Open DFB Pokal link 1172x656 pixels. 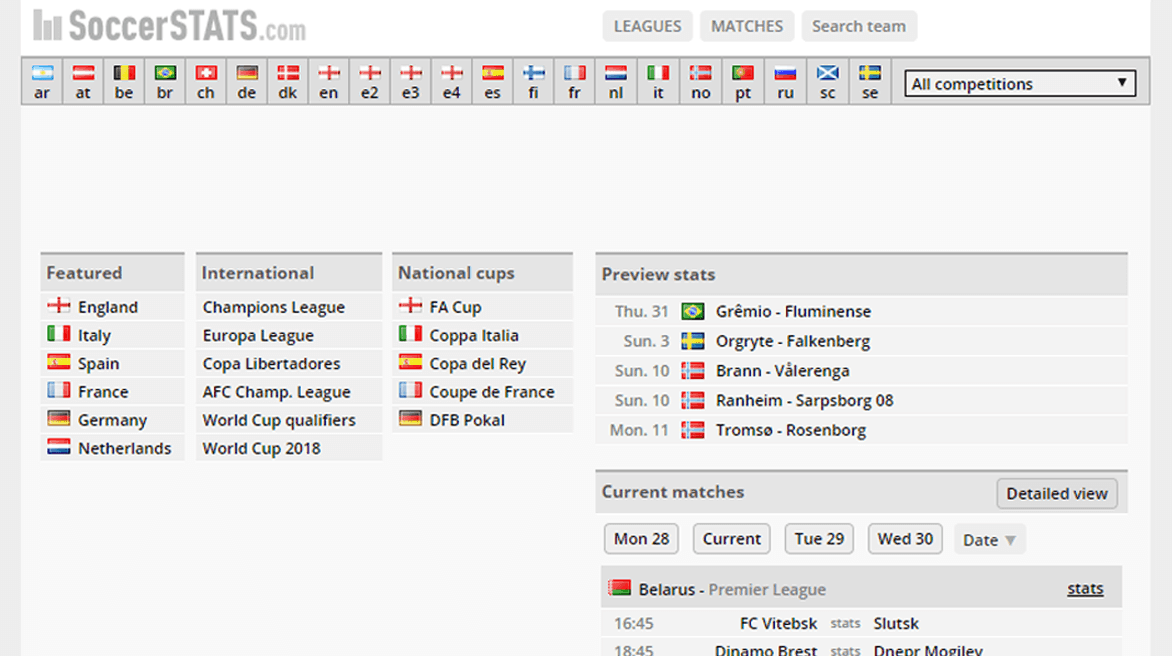pyautogui.click(x=467, y=420)
